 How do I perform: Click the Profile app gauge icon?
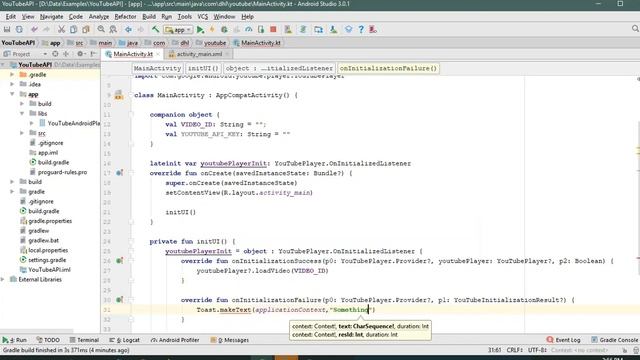coord(249,29)
